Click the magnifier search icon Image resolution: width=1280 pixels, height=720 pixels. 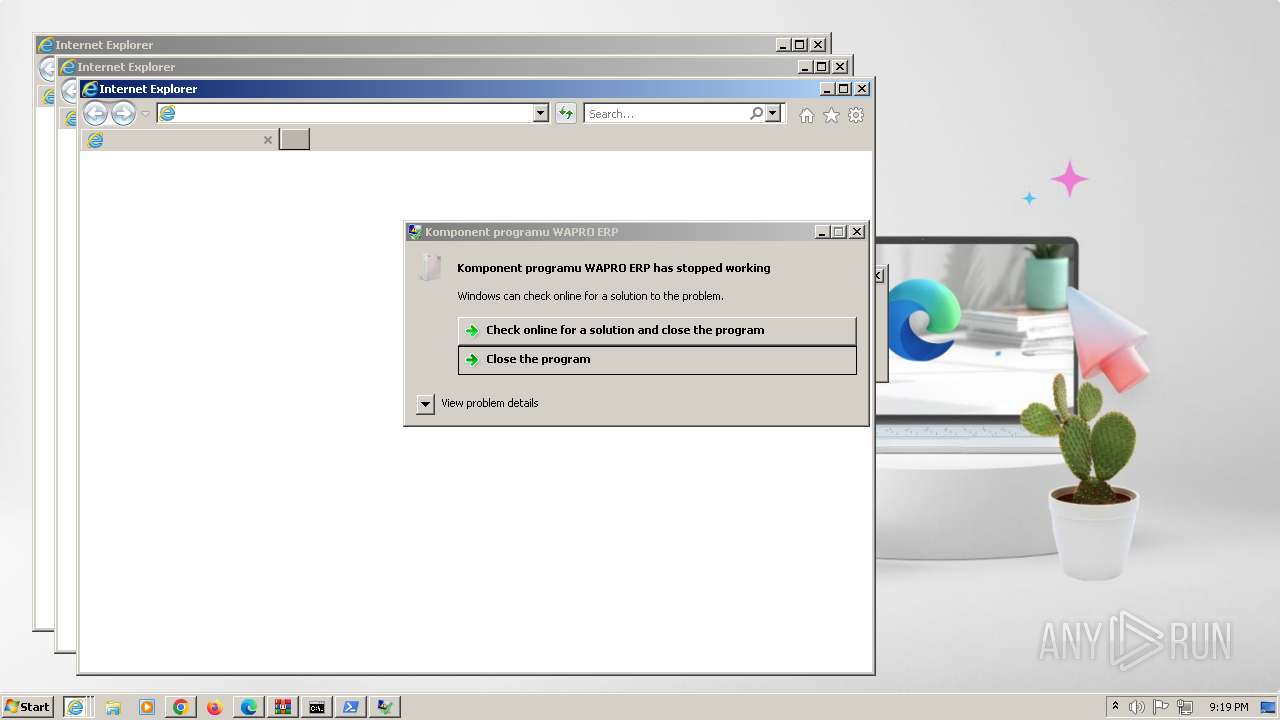[756, 114]
